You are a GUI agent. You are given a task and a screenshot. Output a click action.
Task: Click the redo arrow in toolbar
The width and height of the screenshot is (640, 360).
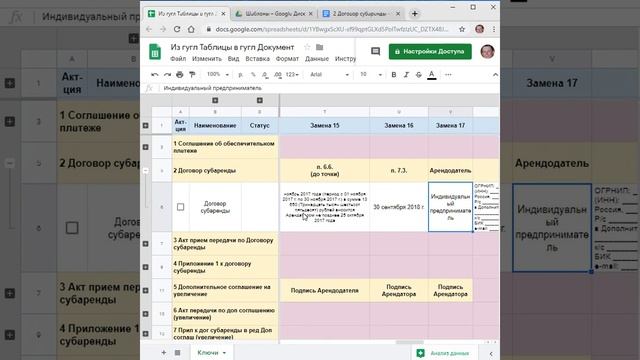click(167, 75)
